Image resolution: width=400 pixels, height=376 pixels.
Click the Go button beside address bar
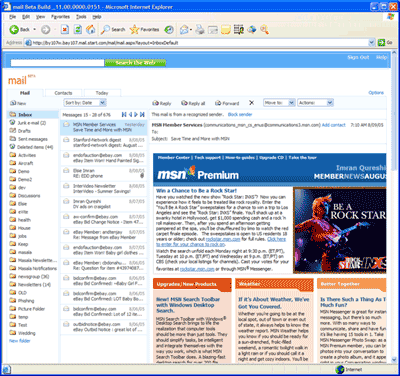pos(385,43)
